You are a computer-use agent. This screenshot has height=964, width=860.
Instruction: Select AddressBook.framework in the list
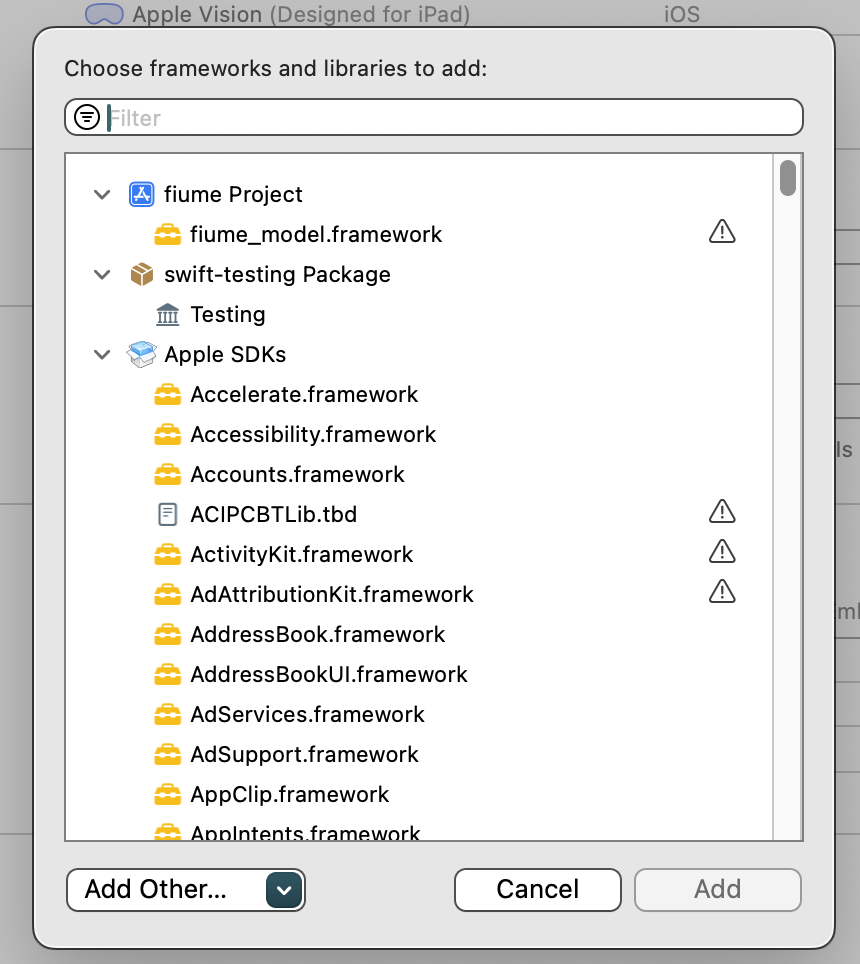pos(419,634)
